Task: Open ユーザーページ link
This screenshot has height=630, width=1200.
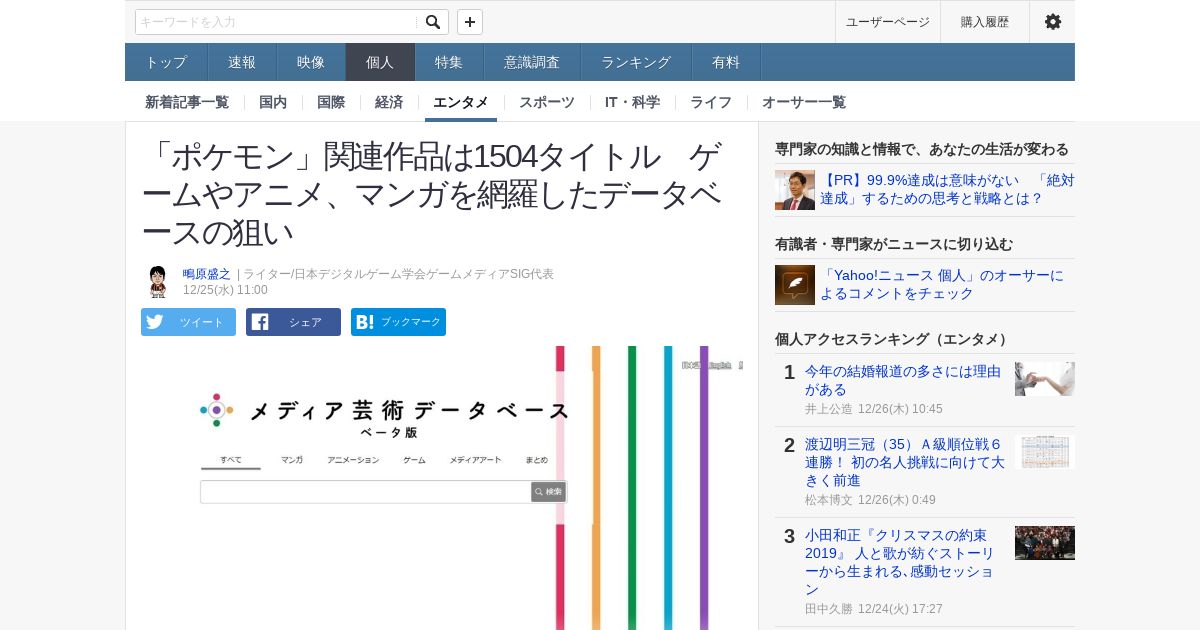Action: tap(888, 22)
